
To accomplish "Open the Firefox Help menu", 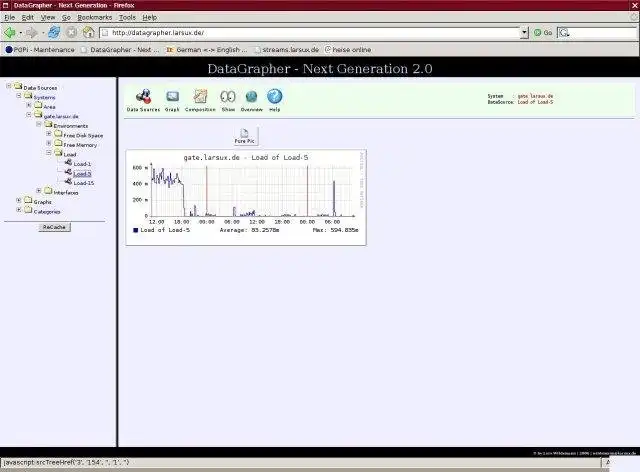I will pyautogui.click(x=149, y=17).
